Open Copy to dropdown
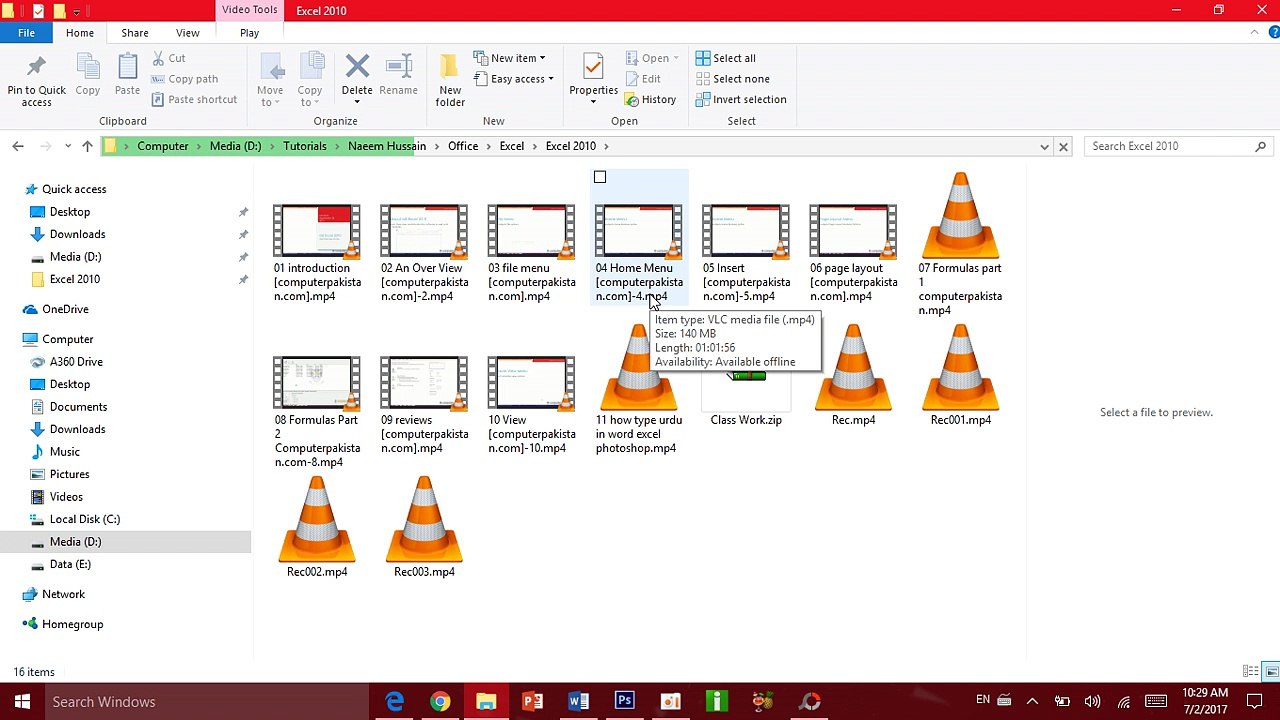1280x720 pixels. pyautogui.click(x=310, y=80)
